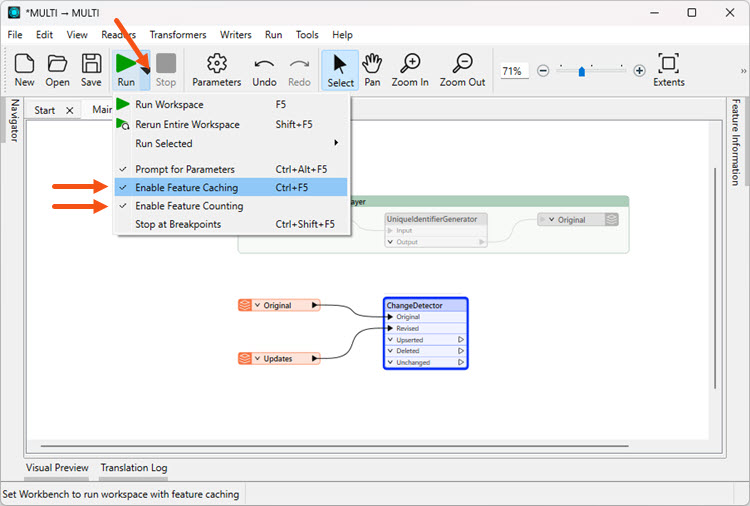The image size is (750, 506).
Task: Expand the Deleted port chevron
Action: pyautogui.click(x=391, y=351)
